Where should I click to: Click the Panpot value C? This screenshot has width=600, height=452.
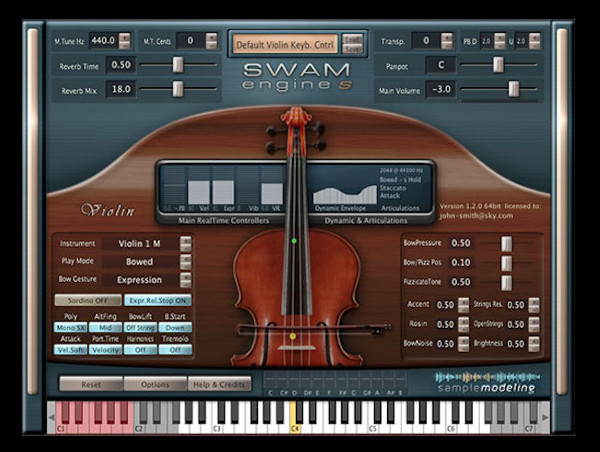tap(441, 65)
